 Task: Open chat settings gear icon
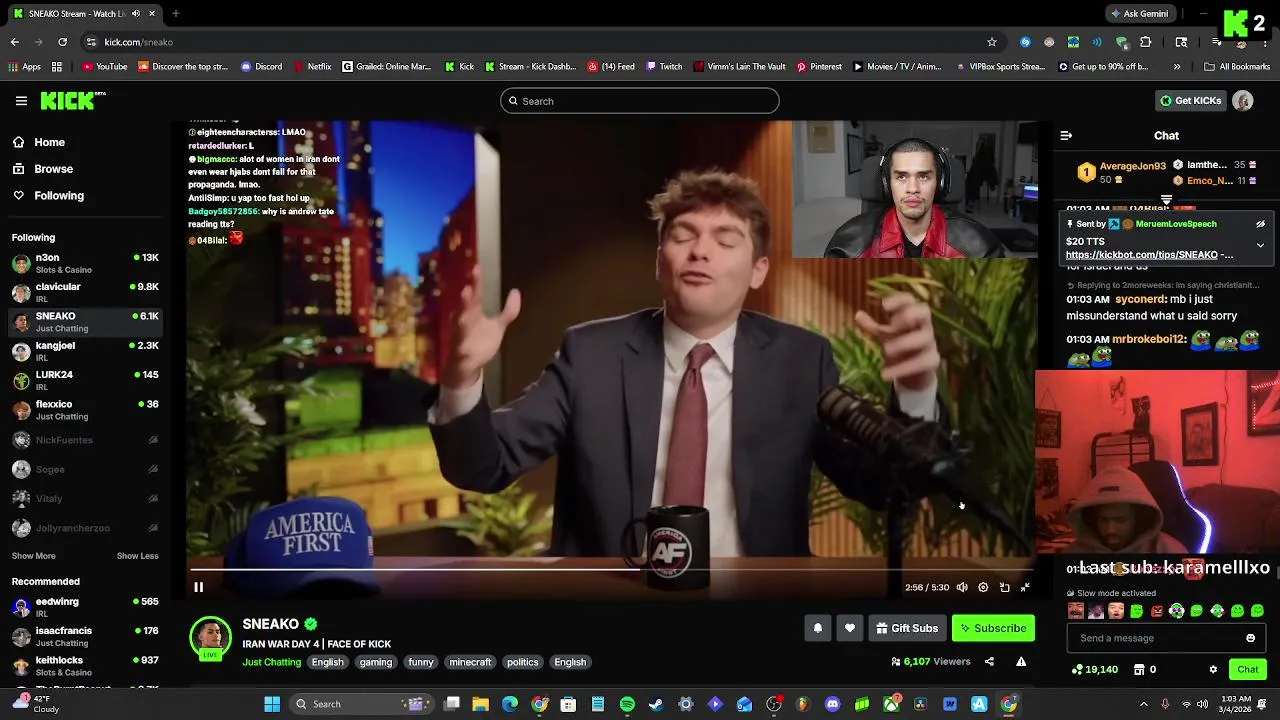tap(1213, 669)
